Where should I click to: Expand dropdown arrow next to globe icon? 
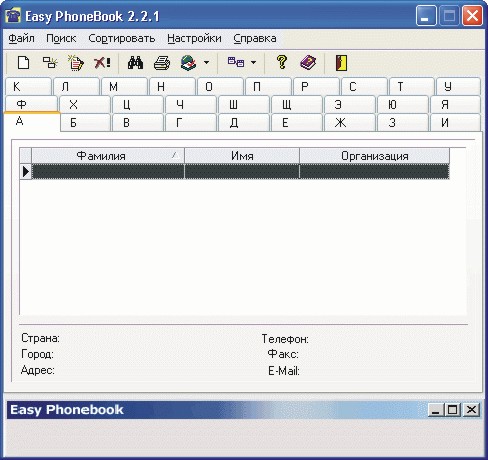(207, 62)
